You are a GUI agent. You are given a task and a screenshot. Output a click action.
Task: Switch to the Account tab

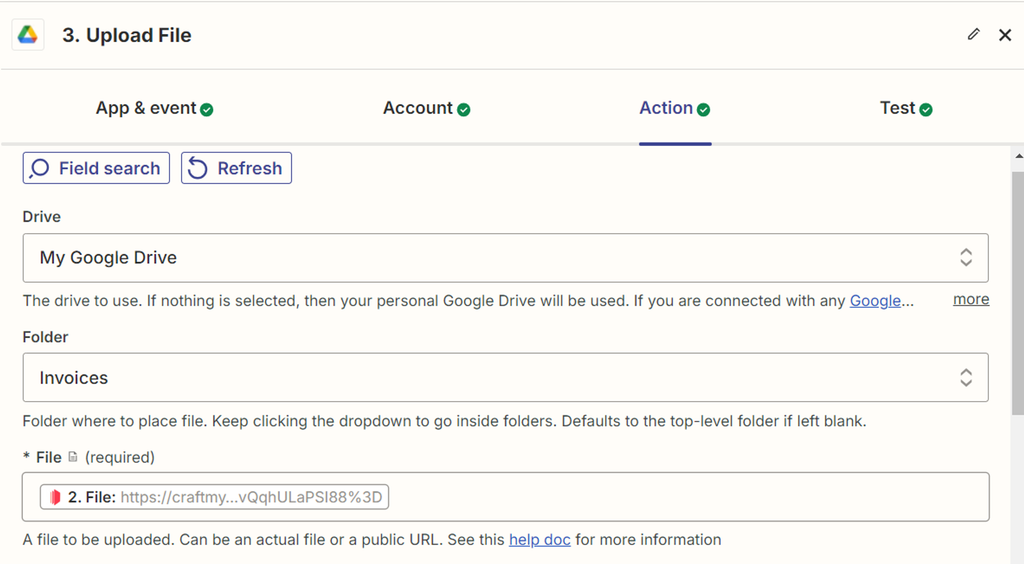point(426,108)
